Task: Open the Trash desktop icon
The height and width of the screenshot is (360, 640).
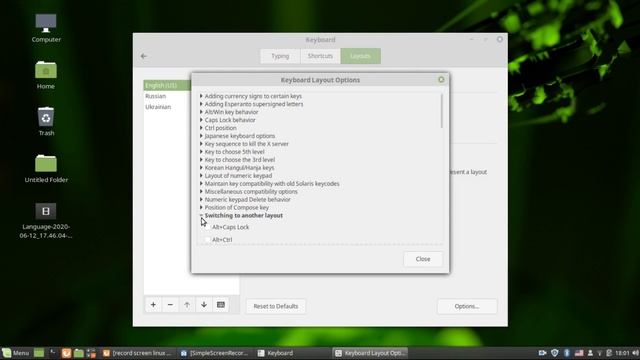Action: (x=46, y=121)
